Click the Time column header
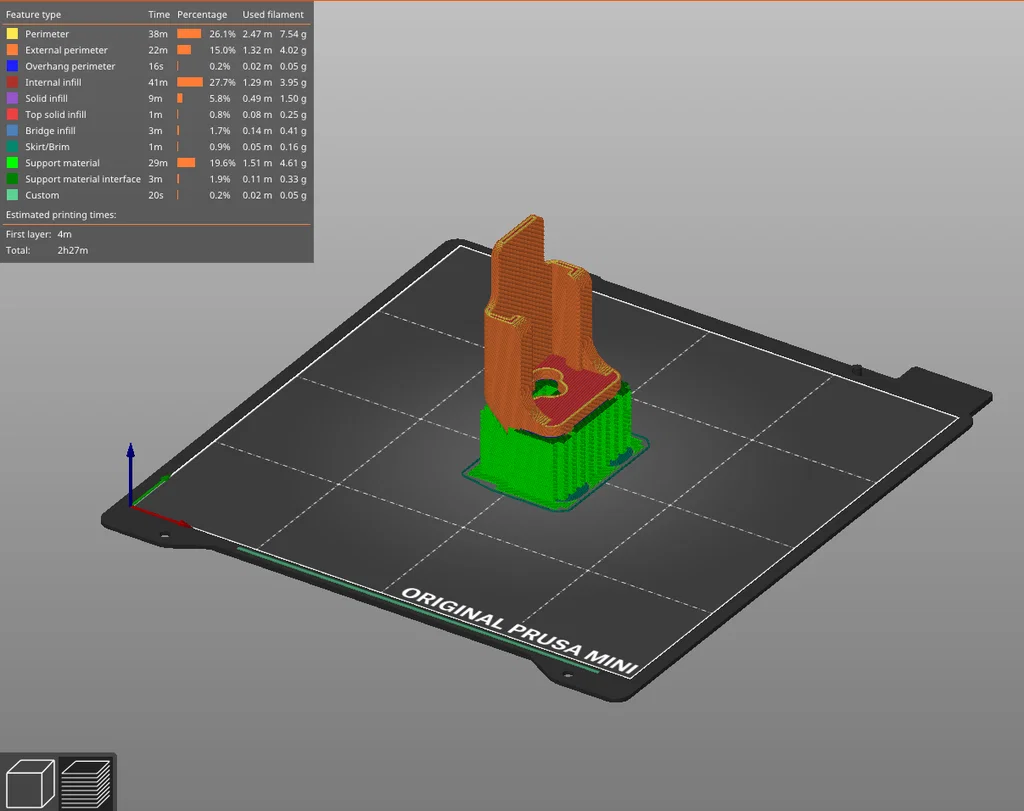This screenshot has height=811, width=1024. [x=159, y=14]
